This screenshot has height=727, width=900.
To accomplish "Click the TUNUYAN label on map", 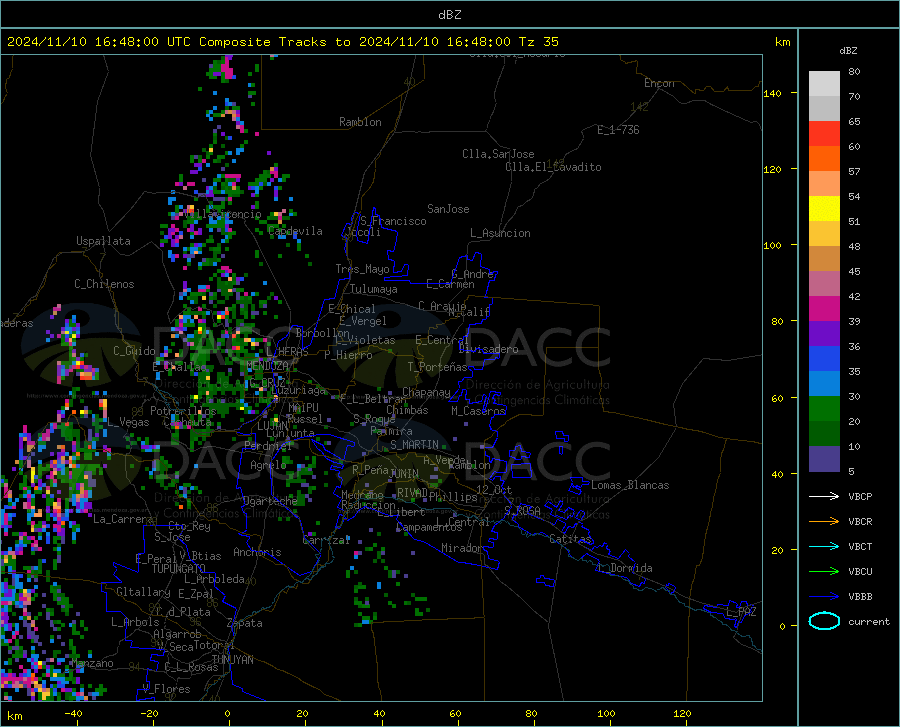I will (x=232, y=660).
